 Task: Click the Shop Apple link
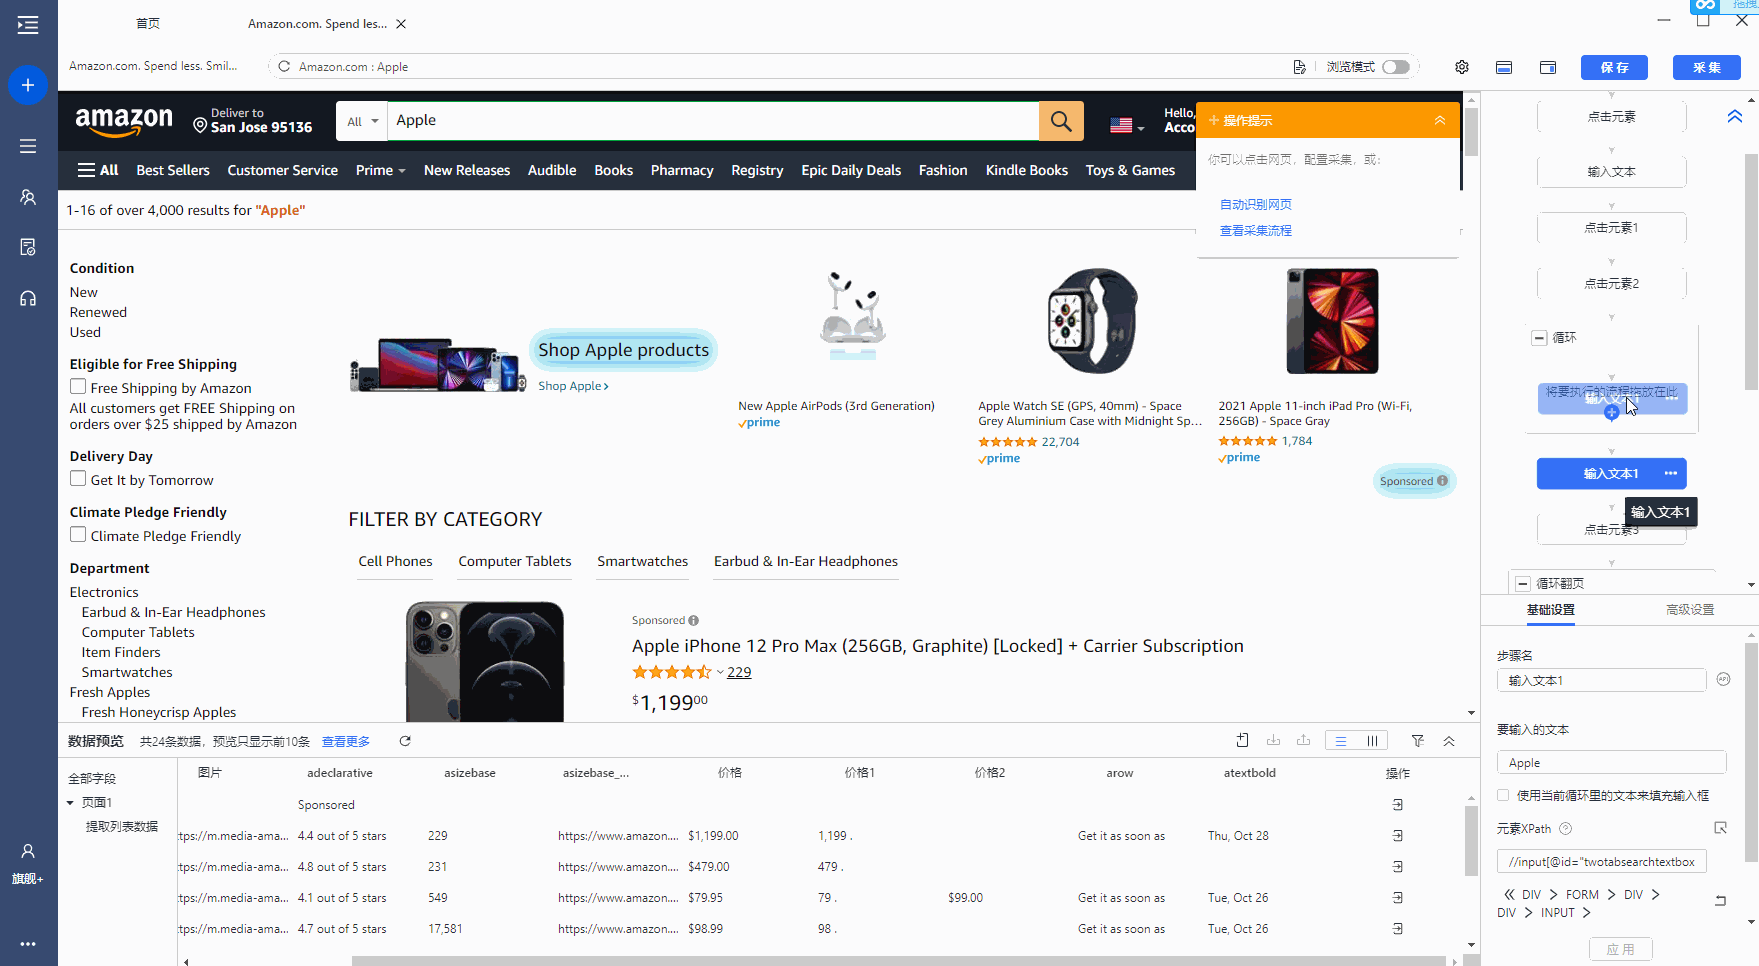(x=573, y=386)
